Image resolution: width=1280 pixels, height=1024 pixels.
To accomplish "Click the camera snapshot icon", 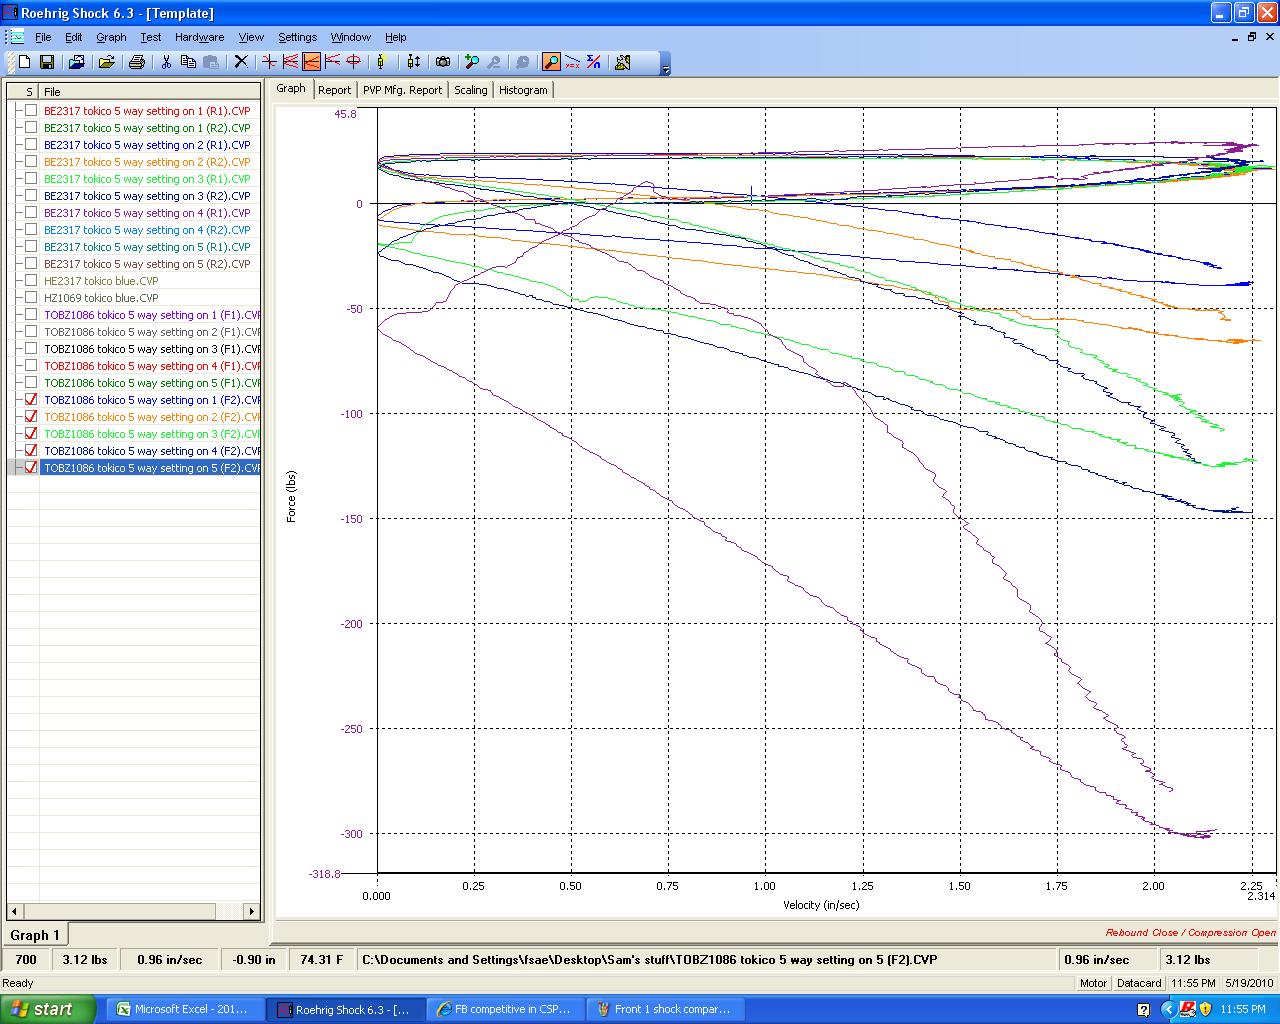I will point(443,62).
